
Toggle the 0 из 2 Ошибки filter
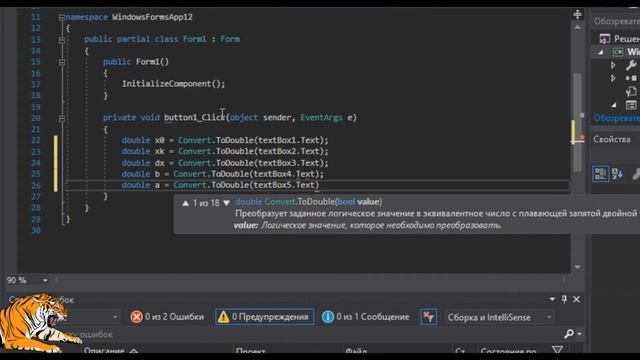[167, 317]
